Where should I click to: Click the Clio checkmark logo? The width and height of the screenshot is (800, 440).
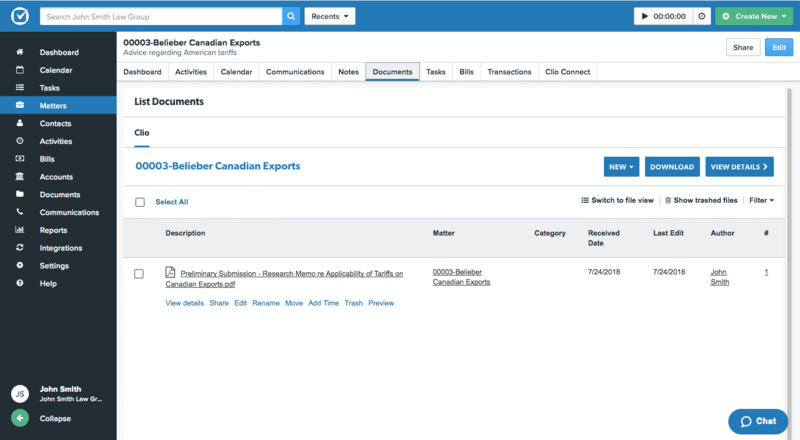pyautogui.click(x=19, y=16)
